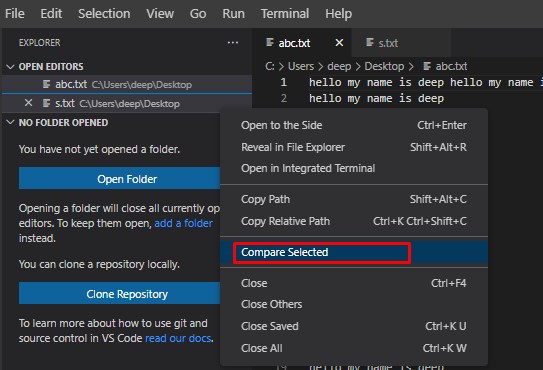Image resolution: width=543 pixels, height=370 pixels.
Task: Open the Selection menu
Action: pos(104,14)
